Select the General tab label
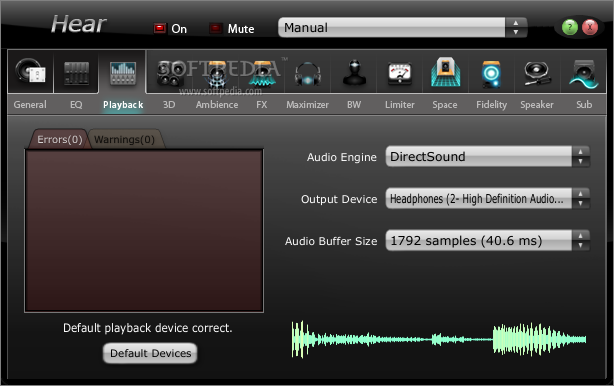614x386 pixels. 30,105
